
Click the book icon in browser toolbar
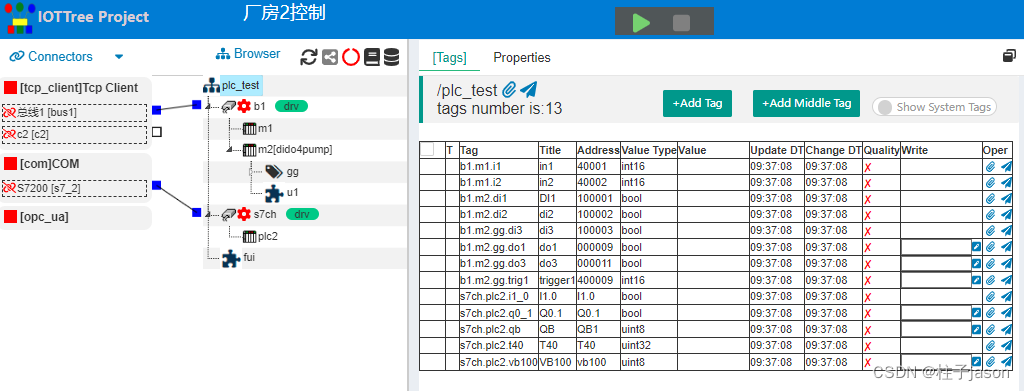(372, 57)
